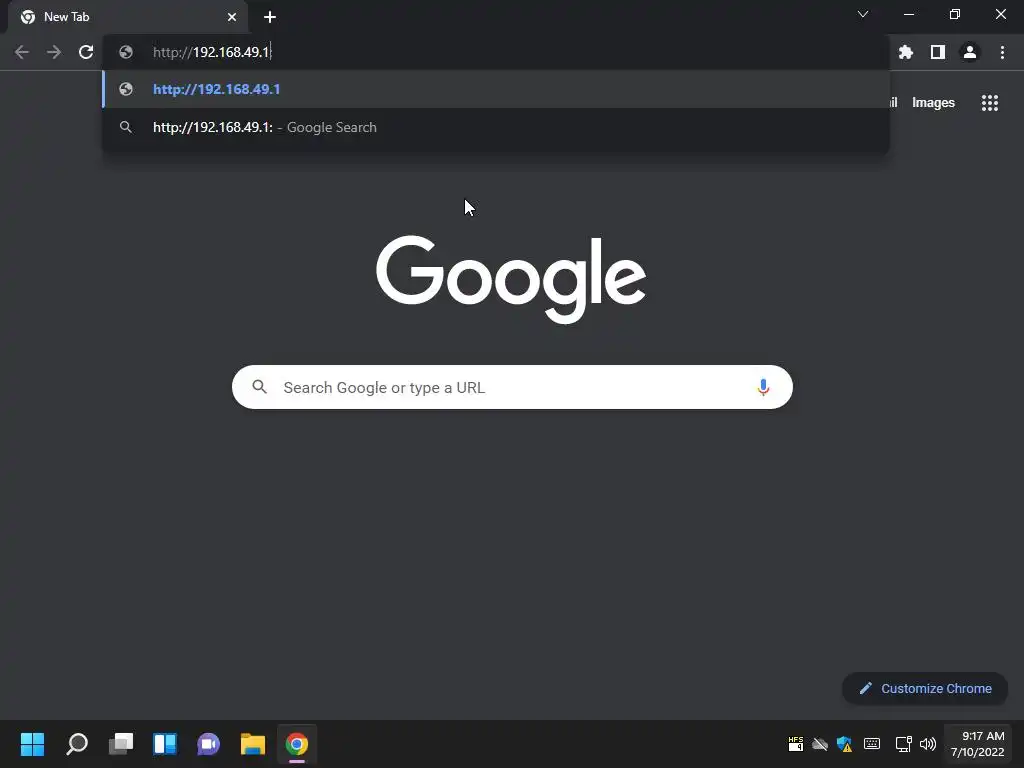Open the Widgets taskbar icon
Viewport: 1024px width, 768px height.
pos(165,744)
